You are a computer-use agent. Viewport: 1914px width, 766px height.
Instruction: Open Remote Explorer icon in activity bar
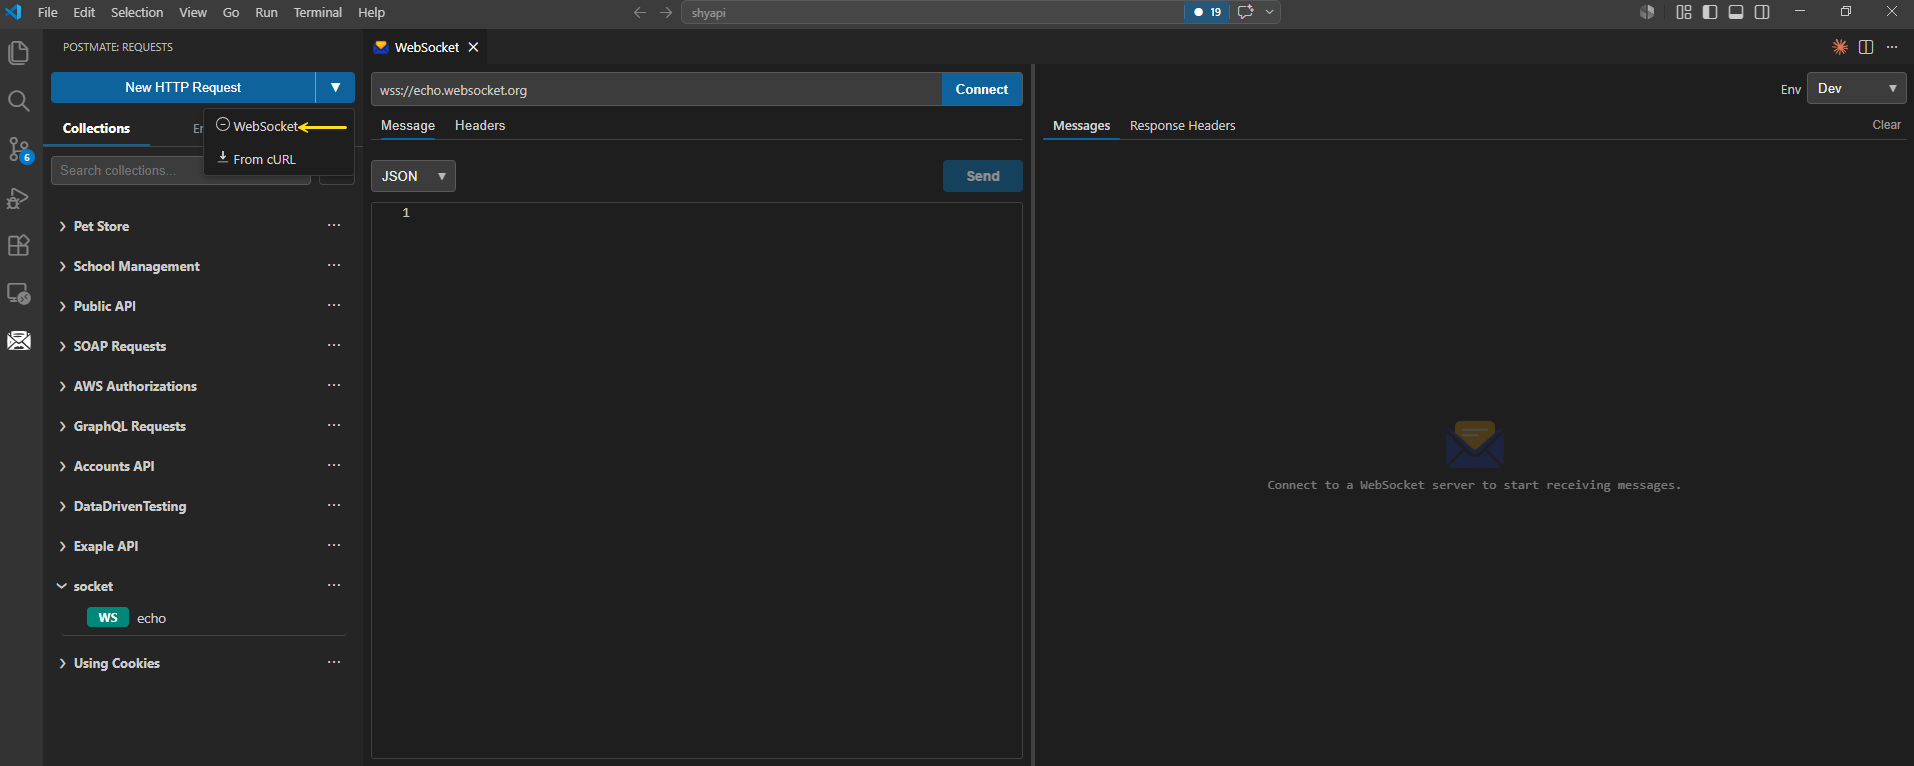18,294
